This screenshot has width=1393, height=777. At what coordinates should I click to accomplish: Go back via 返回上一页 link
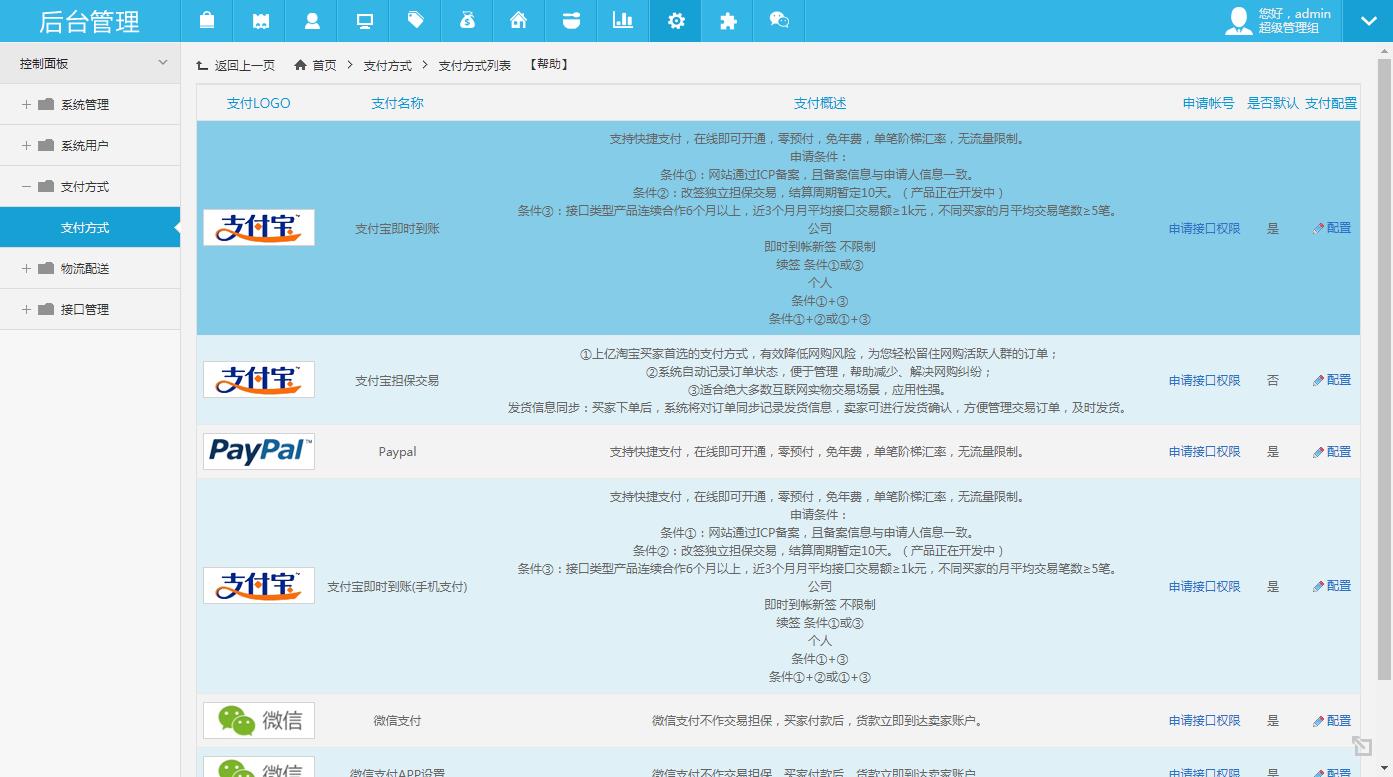point(236,65)
